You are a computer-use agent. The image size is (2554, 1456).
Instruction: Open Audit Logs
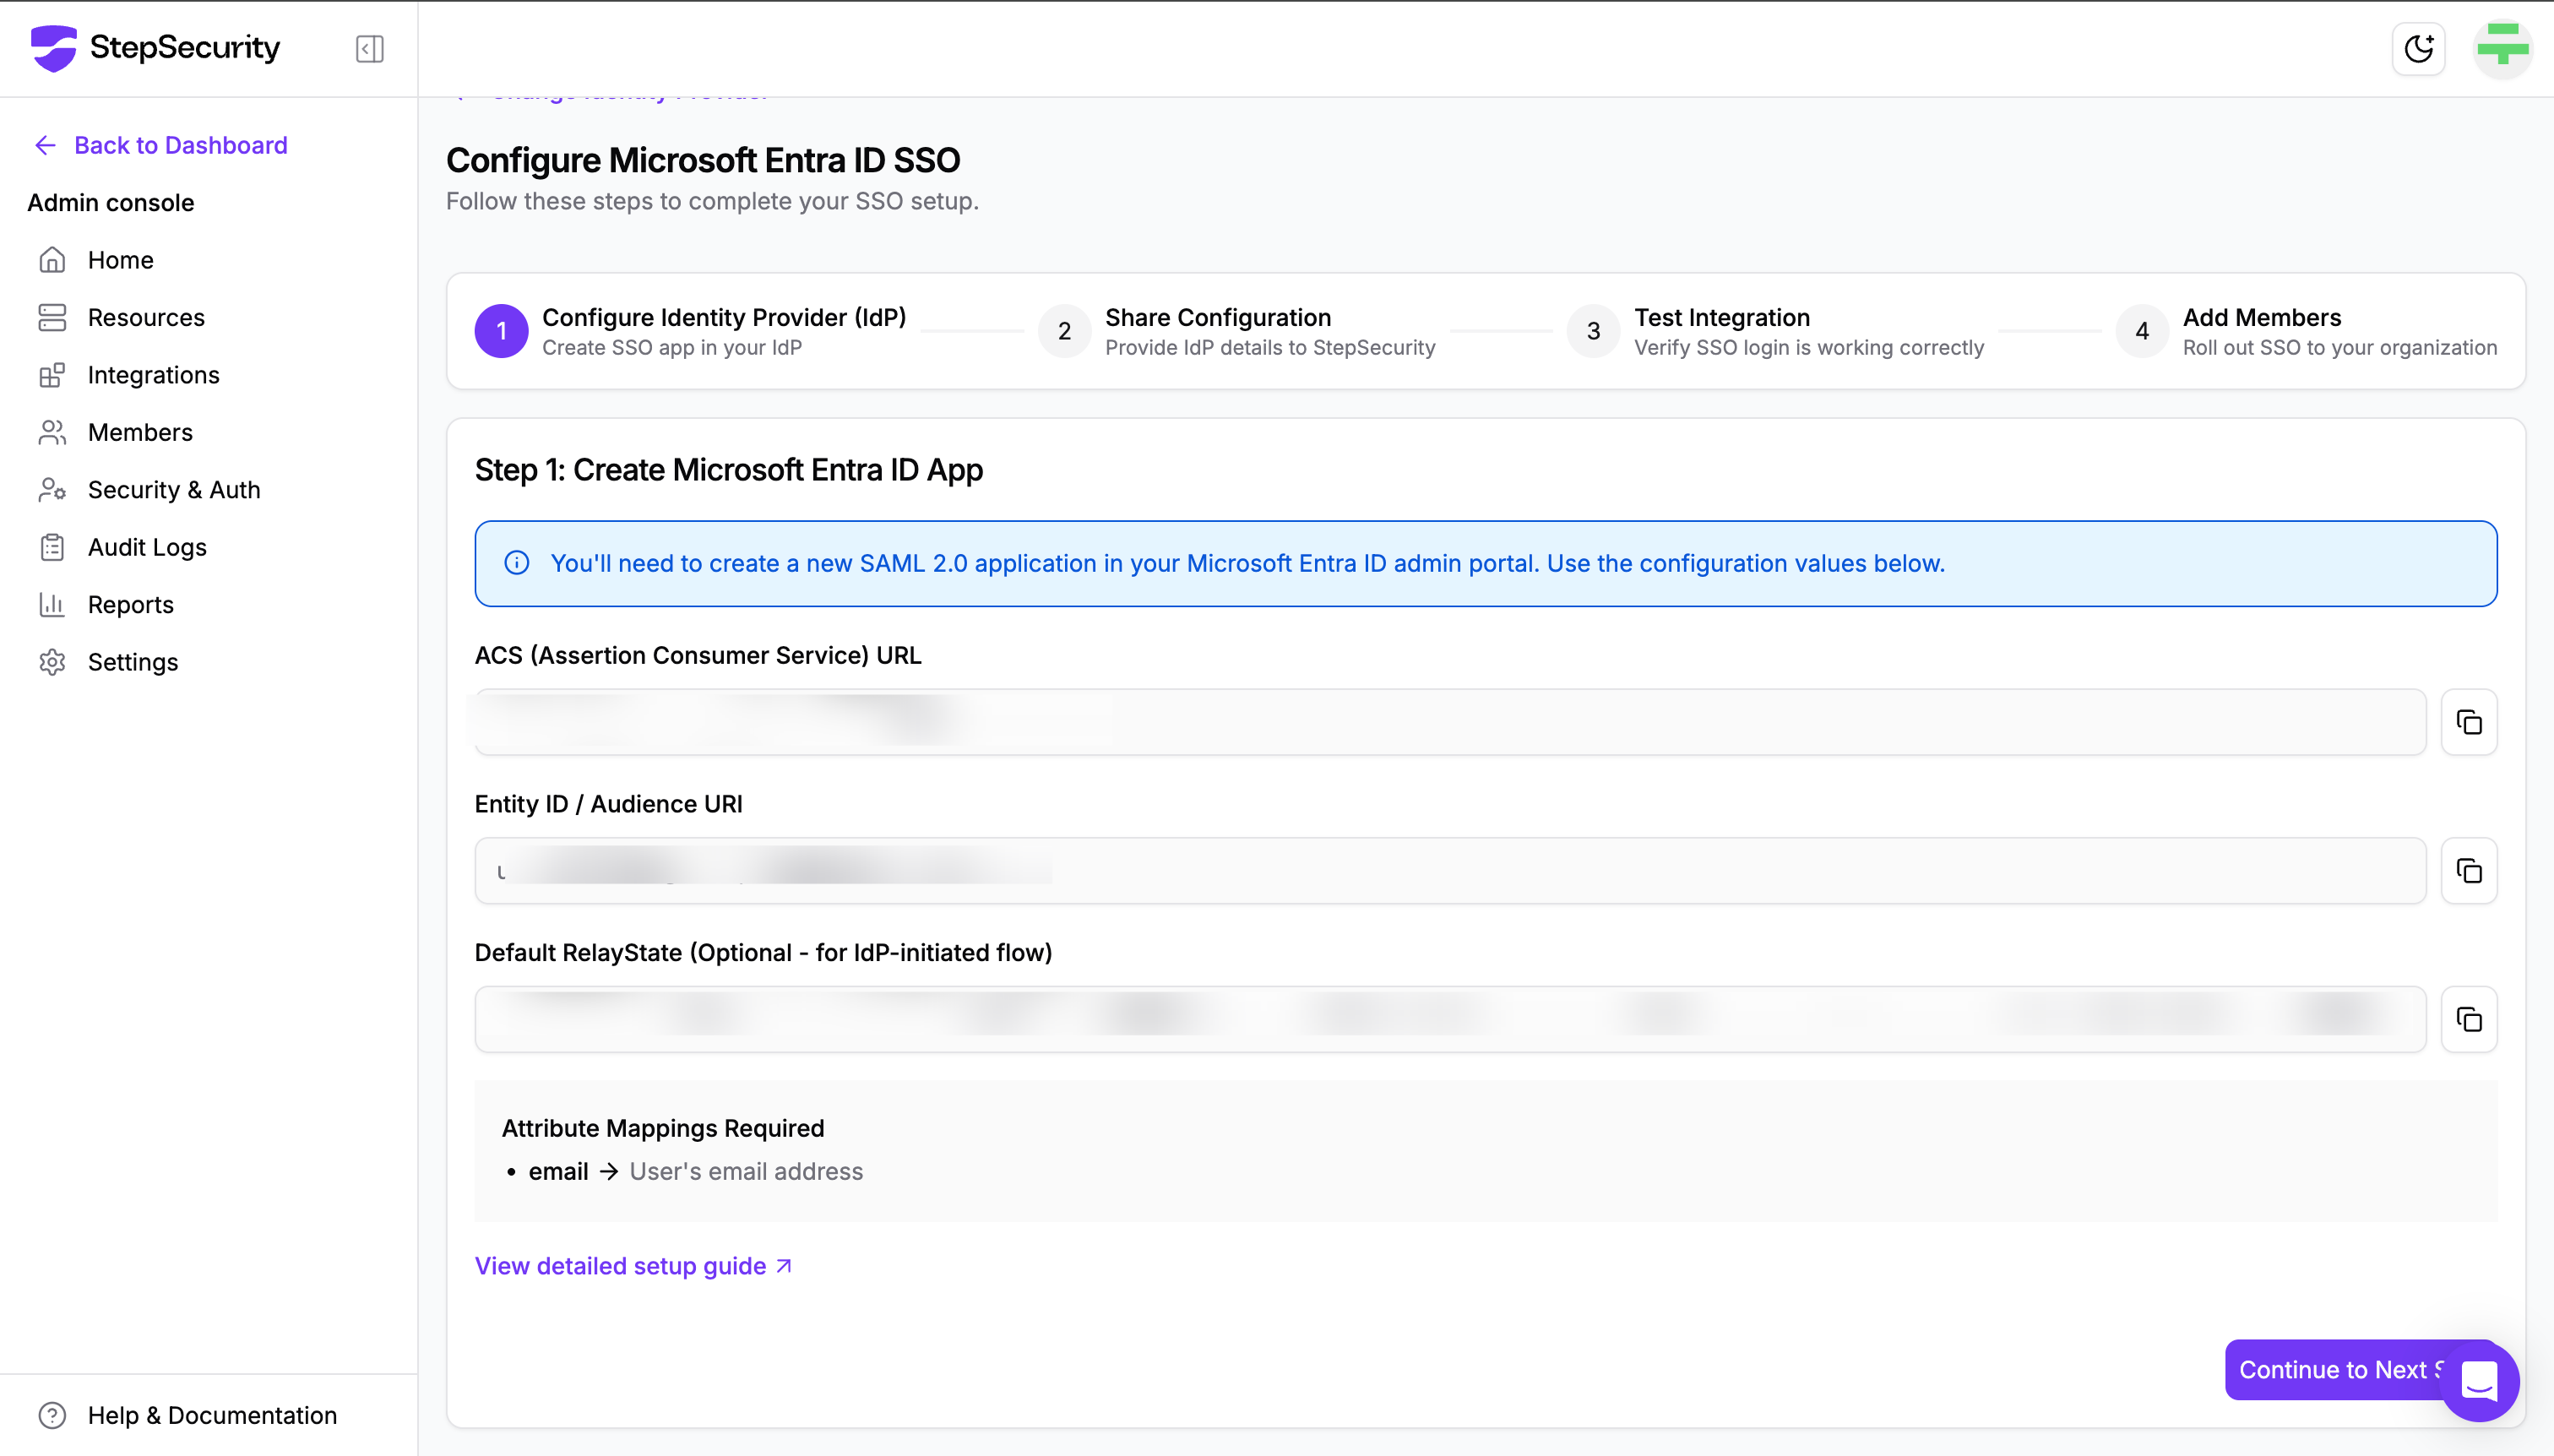147,547
